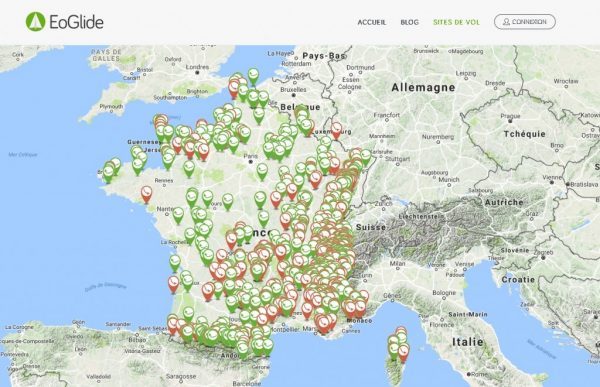The width and height of the screenshot is (600, 387).
Task: Select the northernmost green marker near Calais coast
Action: click(x=253, y=77)
